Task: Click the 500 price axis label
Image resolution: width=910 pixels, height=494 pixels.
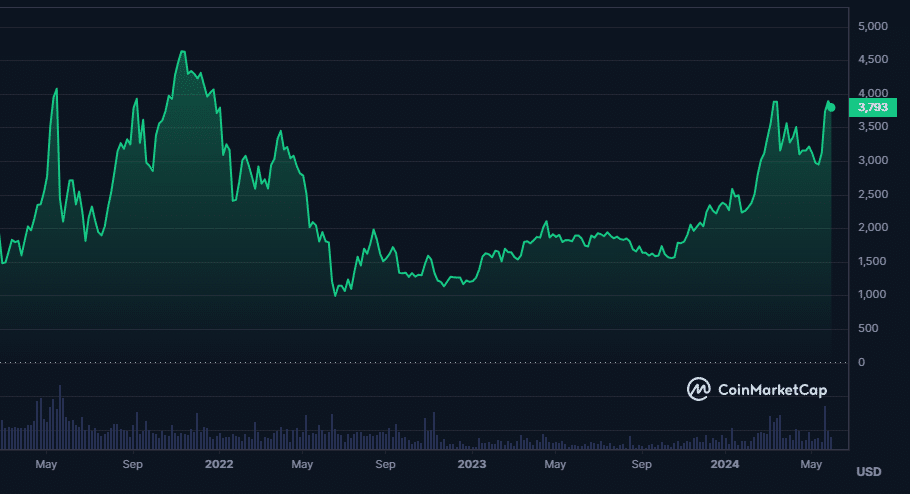Action: (870, 329)
